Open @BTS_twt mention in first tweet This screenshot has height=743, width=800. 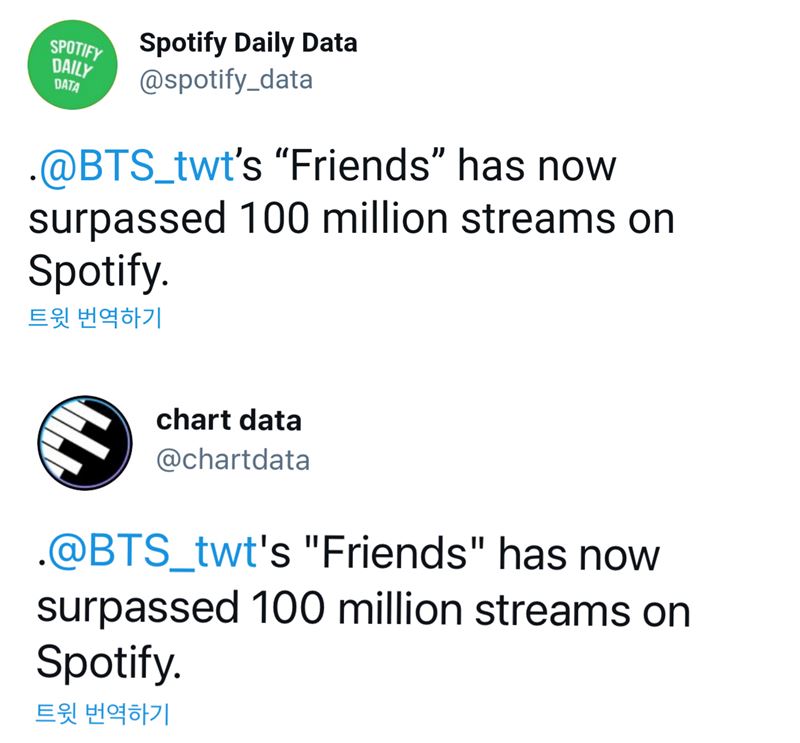tap(137, 166)
